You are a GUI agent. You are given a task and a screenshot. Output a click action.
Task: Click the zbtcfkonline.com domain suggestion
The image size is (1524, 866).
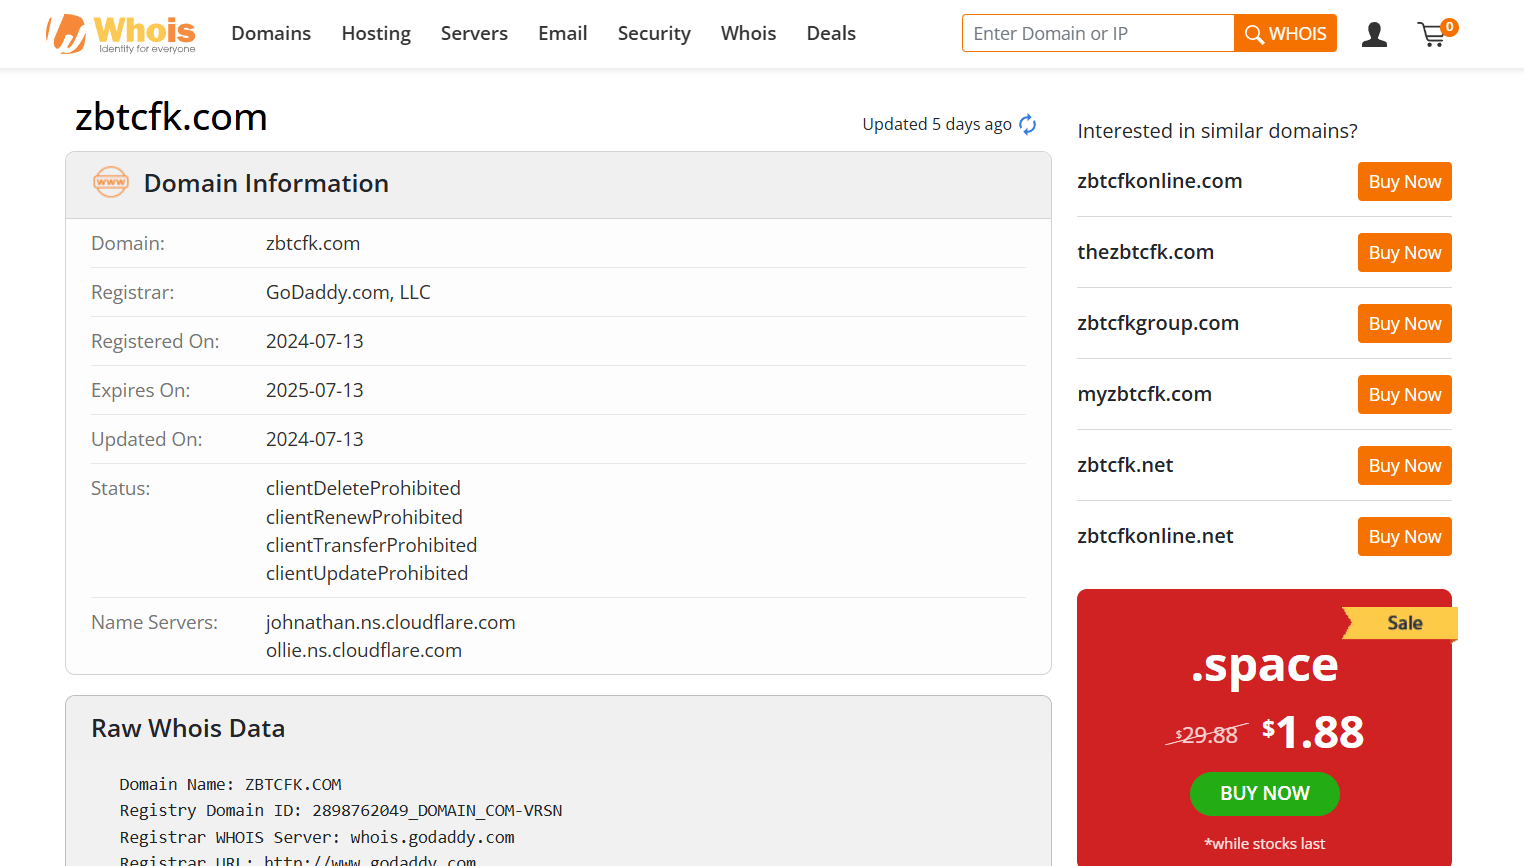1159,181
